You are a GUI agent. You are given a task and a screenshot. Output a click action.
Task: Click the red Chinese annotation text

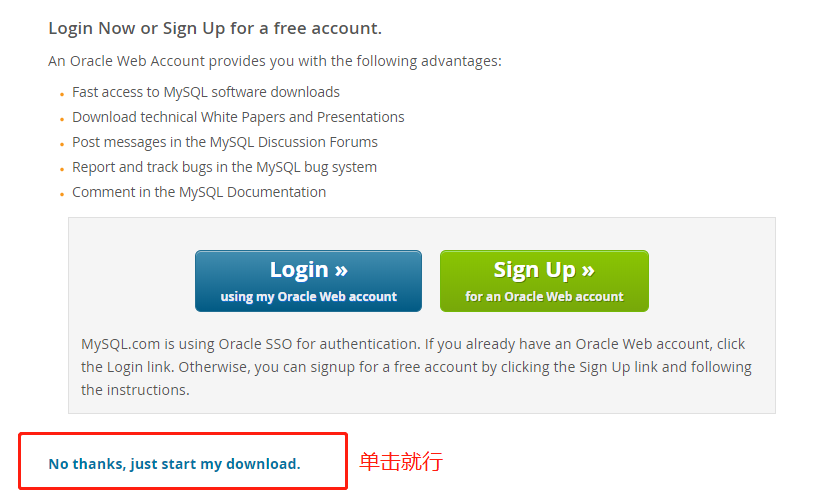pos(401,462)
